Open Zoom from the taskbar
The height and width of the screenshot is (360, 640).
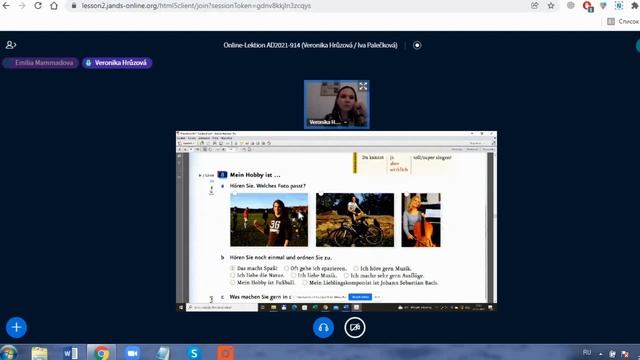pos(132,353)
